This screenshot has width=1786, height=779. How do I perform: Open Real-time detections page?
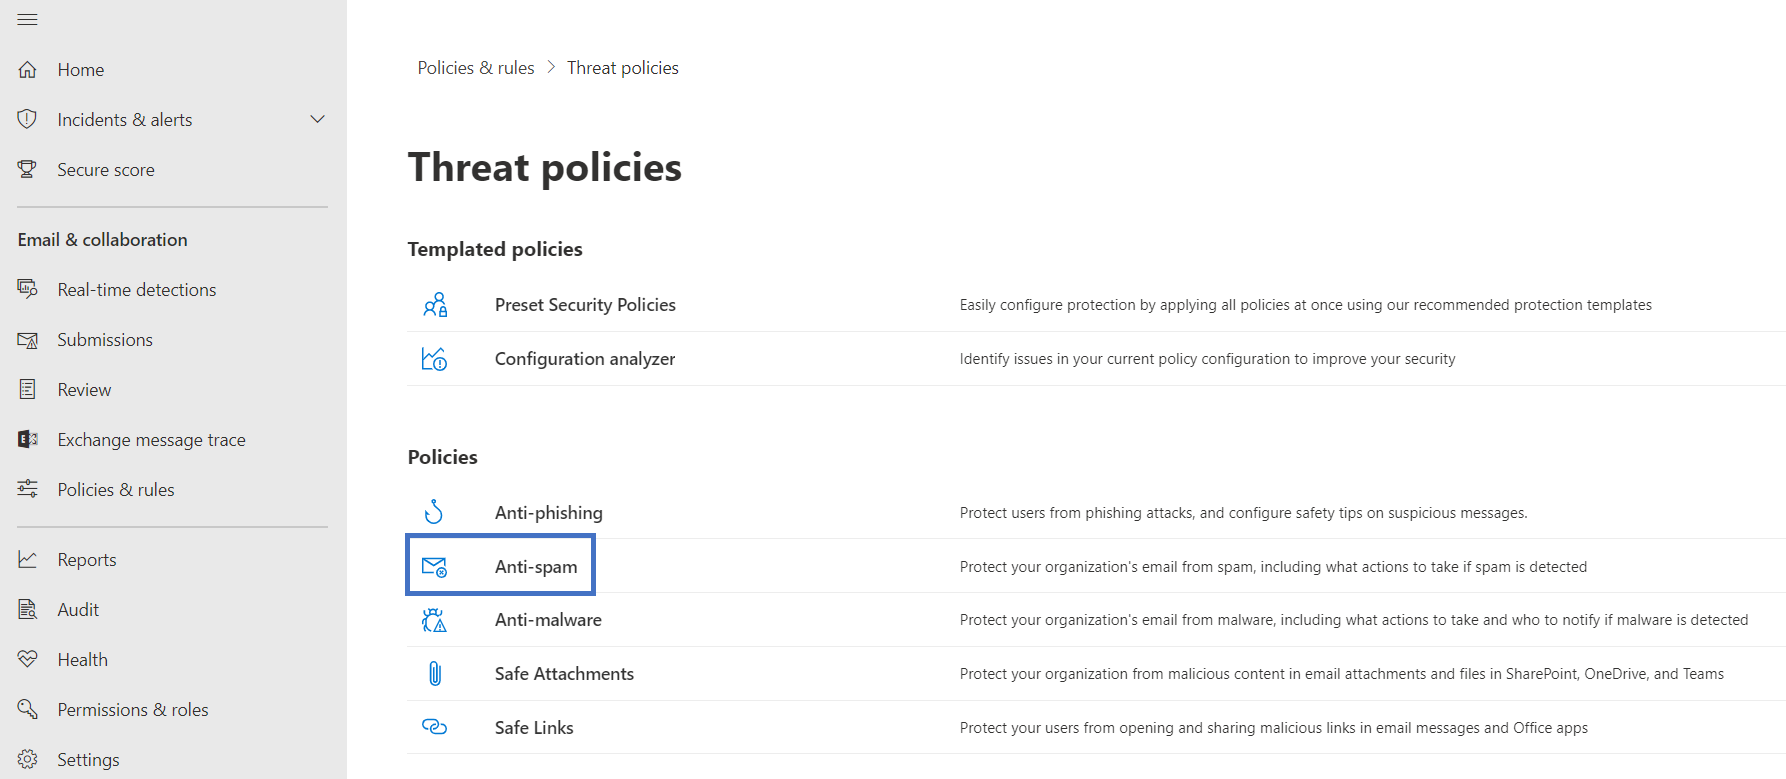click(136, 290)
